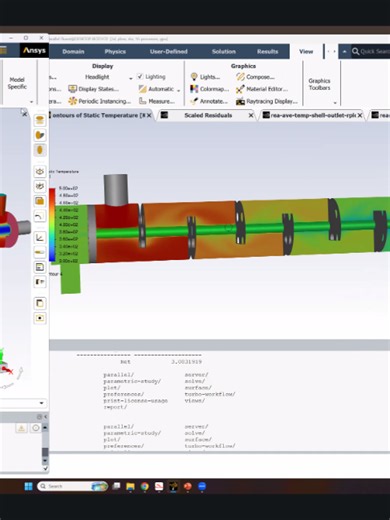Expand the Graphics Toolbars dropdown
This screenshot has width=390, height=520.
click(335, 103)
